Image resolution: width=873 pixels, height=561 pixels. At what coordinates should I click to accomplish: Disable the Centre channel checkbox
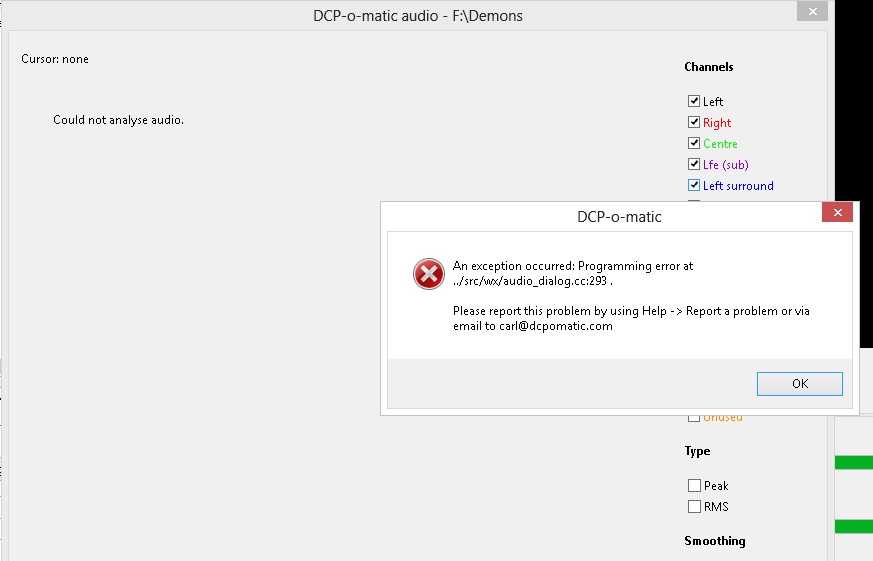pos(694,144)
